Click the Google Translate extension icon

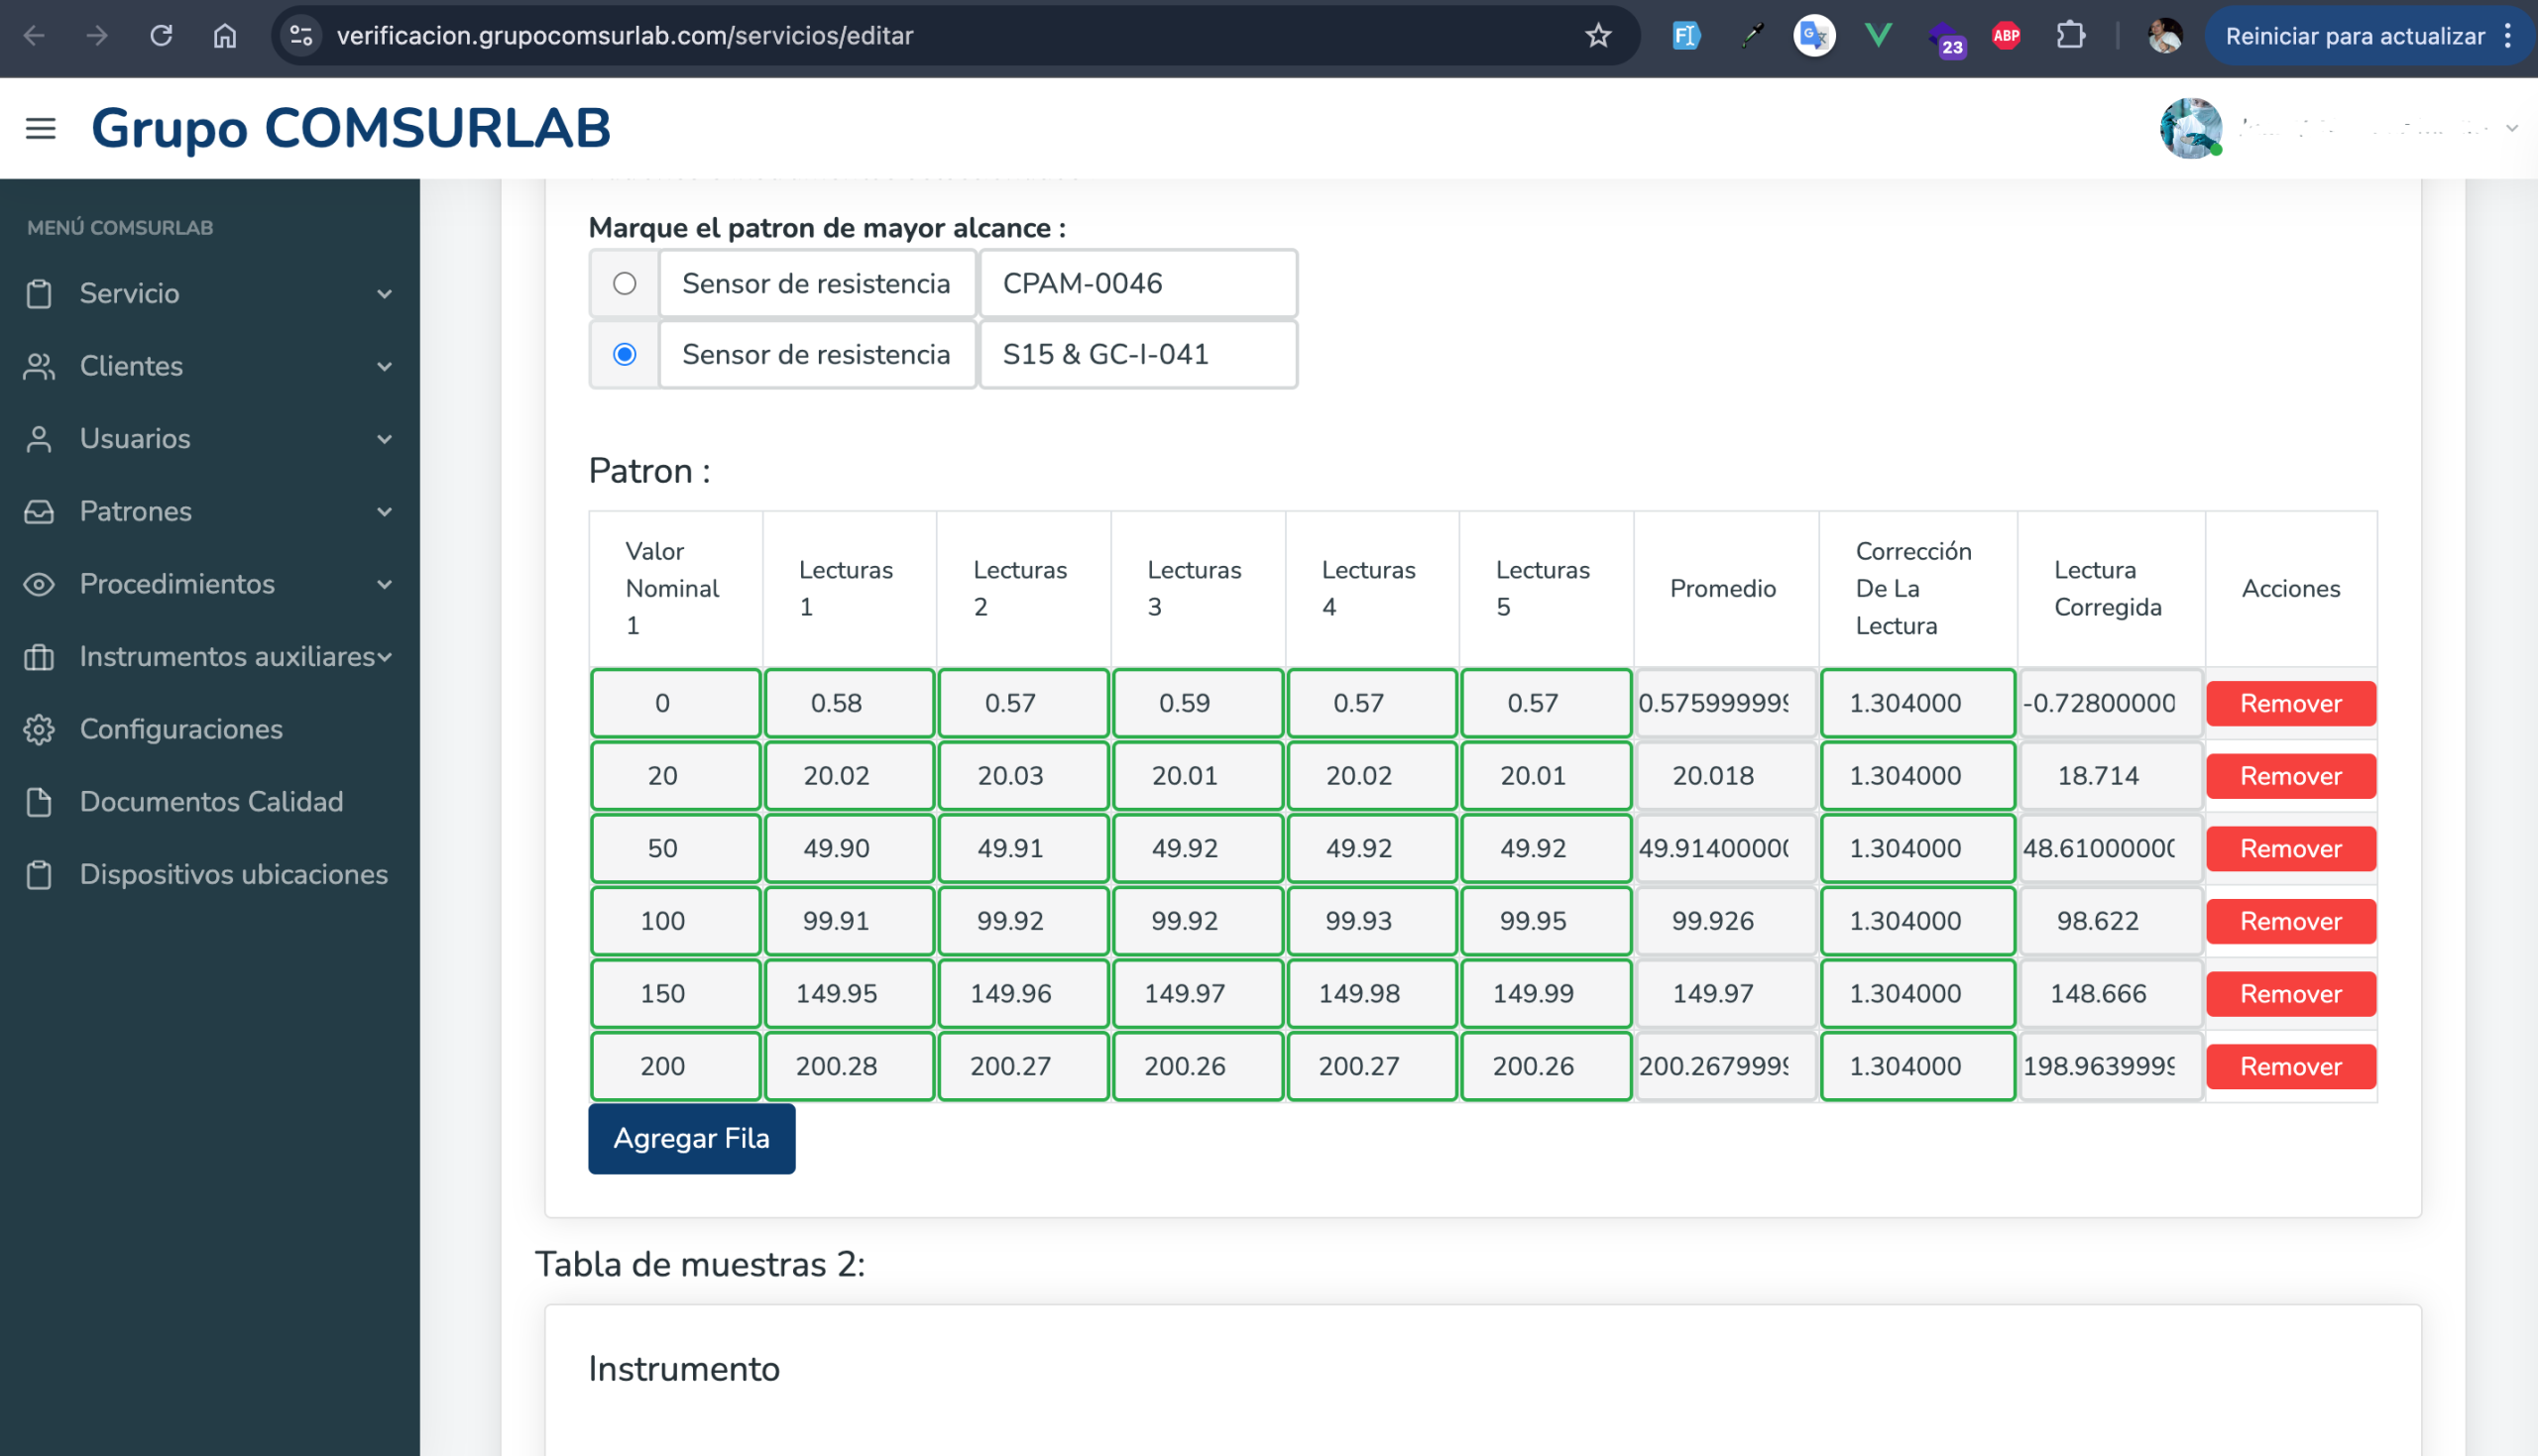[1814, 36]
